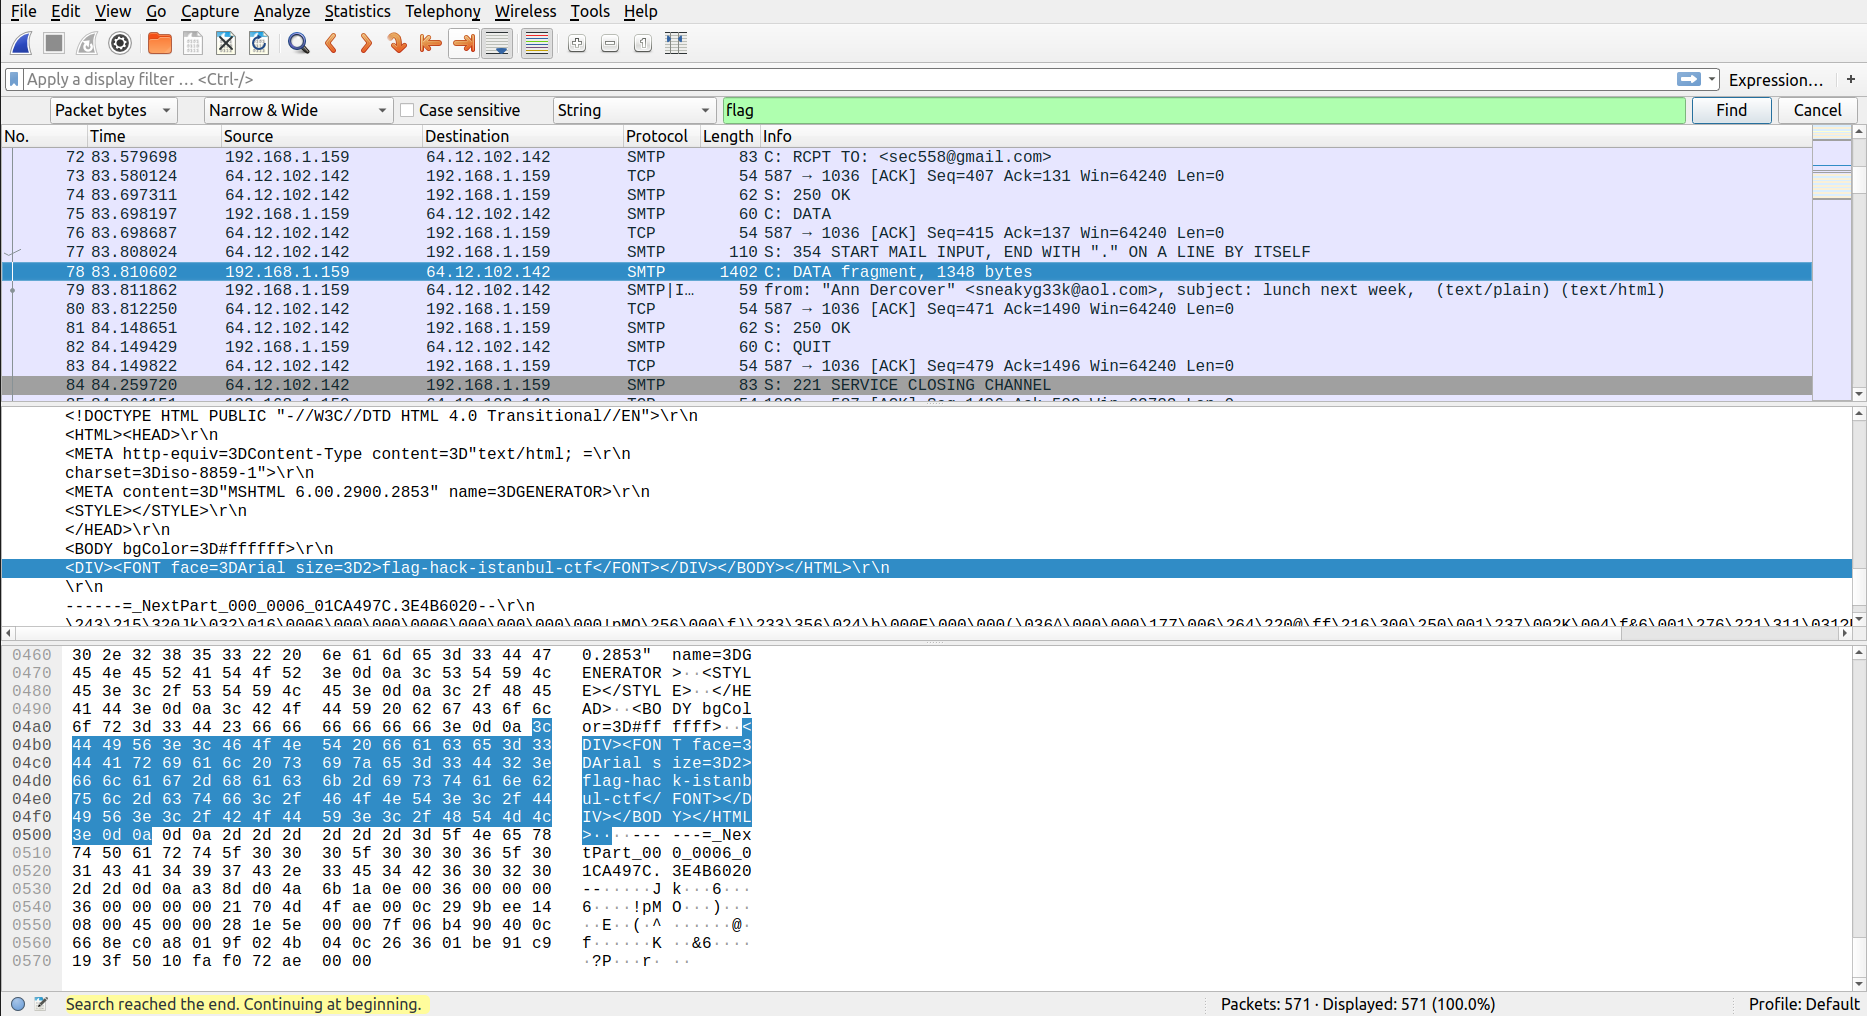Open a capture file with folder icon

coord(159,43)
